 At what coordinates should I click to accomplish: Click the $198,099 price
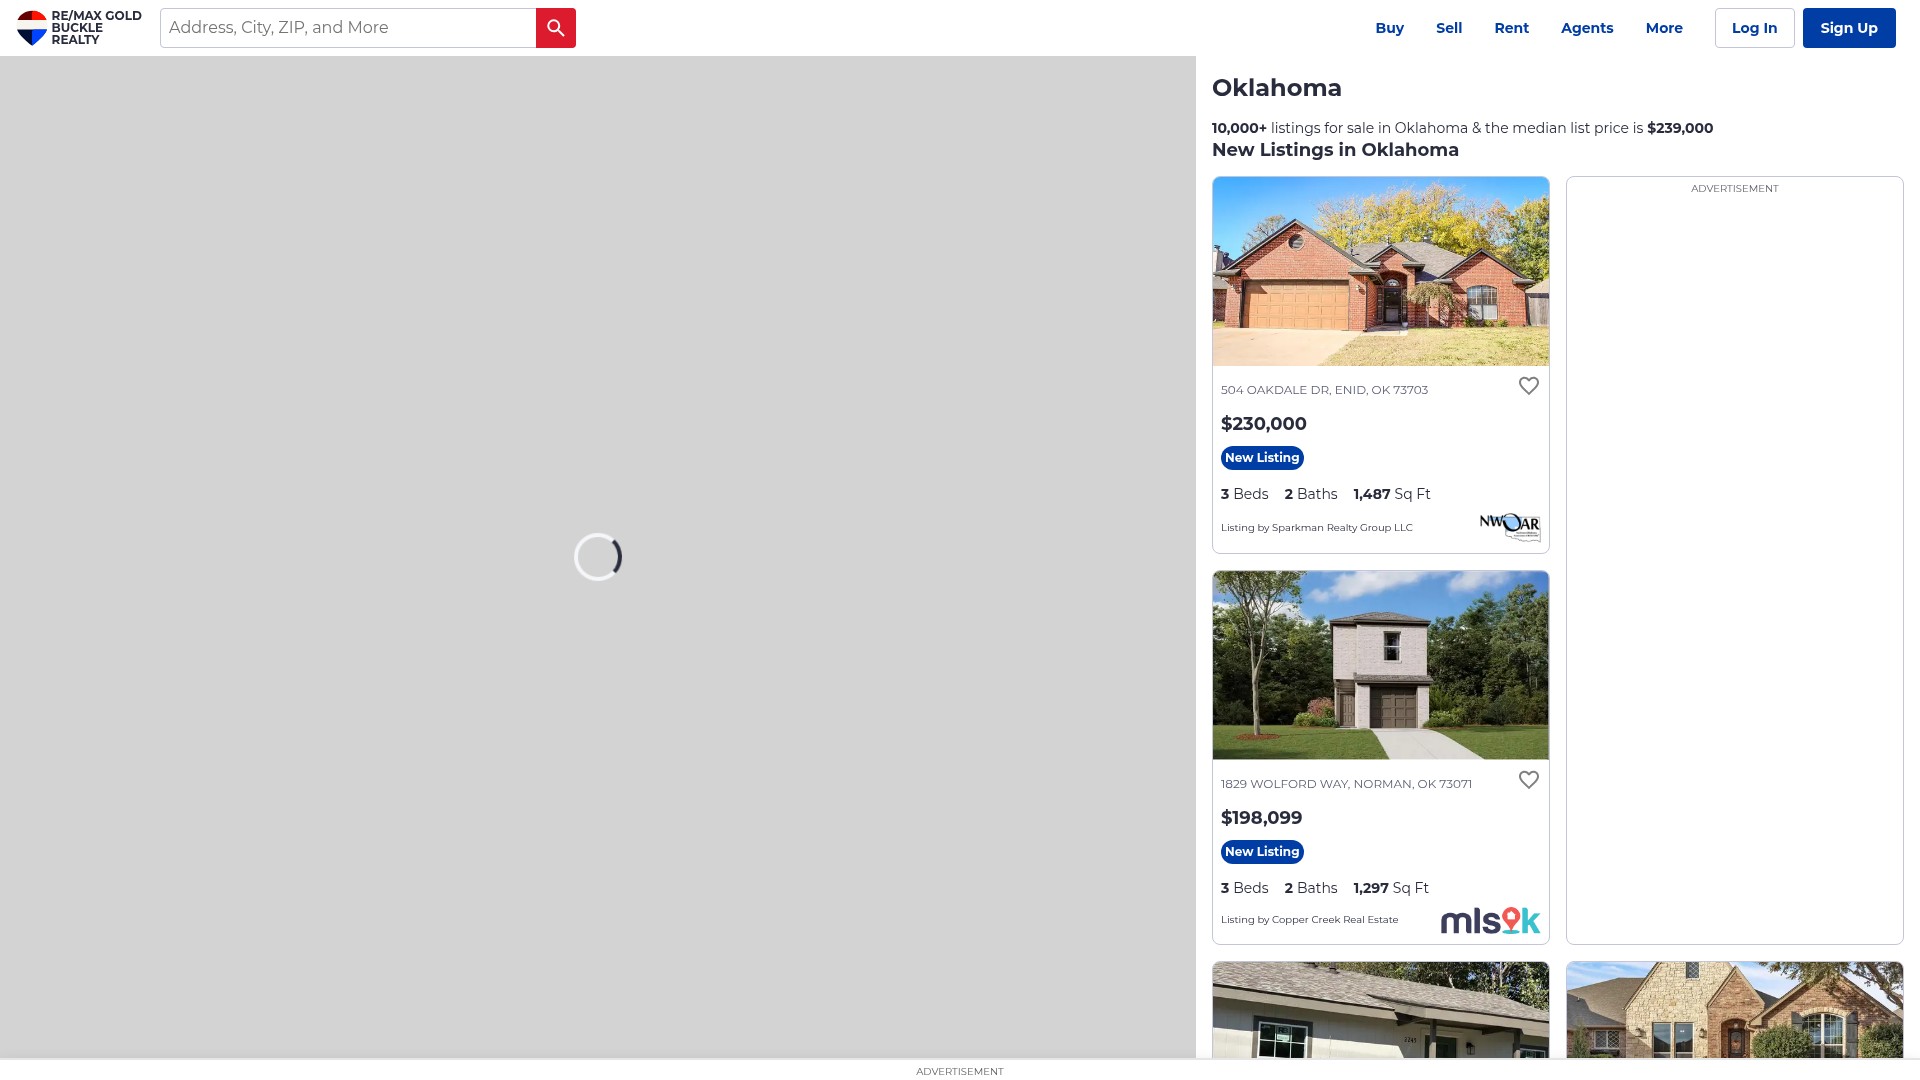coord(1261,818)
